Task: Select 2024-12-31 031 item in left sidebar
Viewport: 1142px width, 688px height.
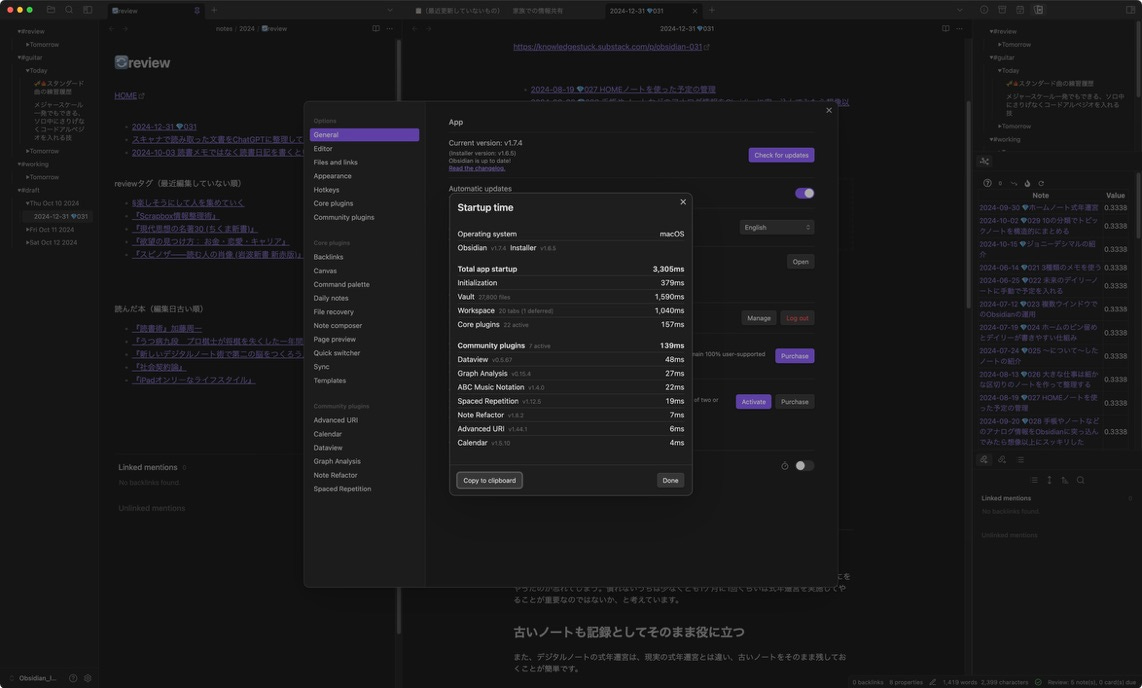Action: pos(60,216)
